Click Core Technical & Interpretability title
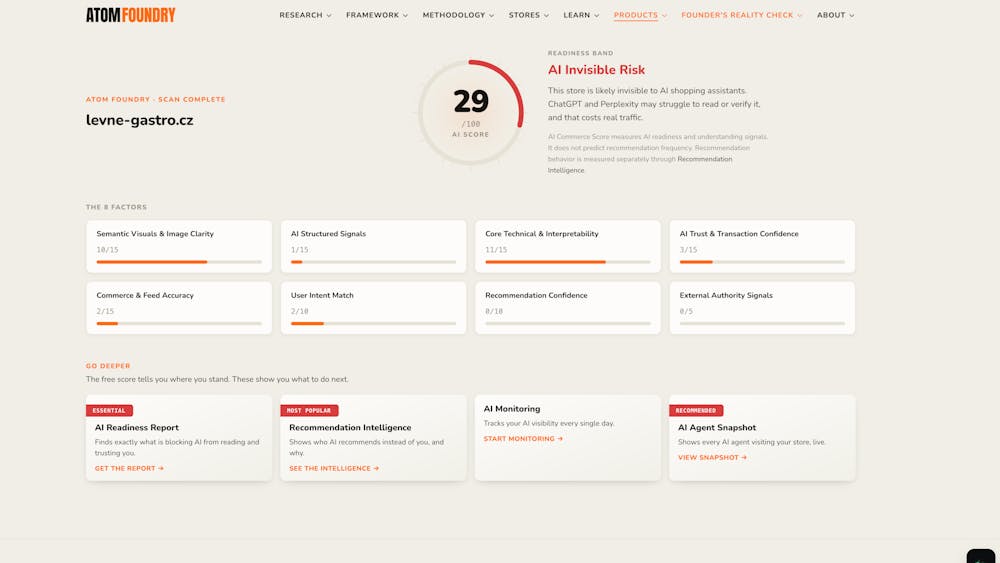1000x563 pixels. click(x=541, y=234)
